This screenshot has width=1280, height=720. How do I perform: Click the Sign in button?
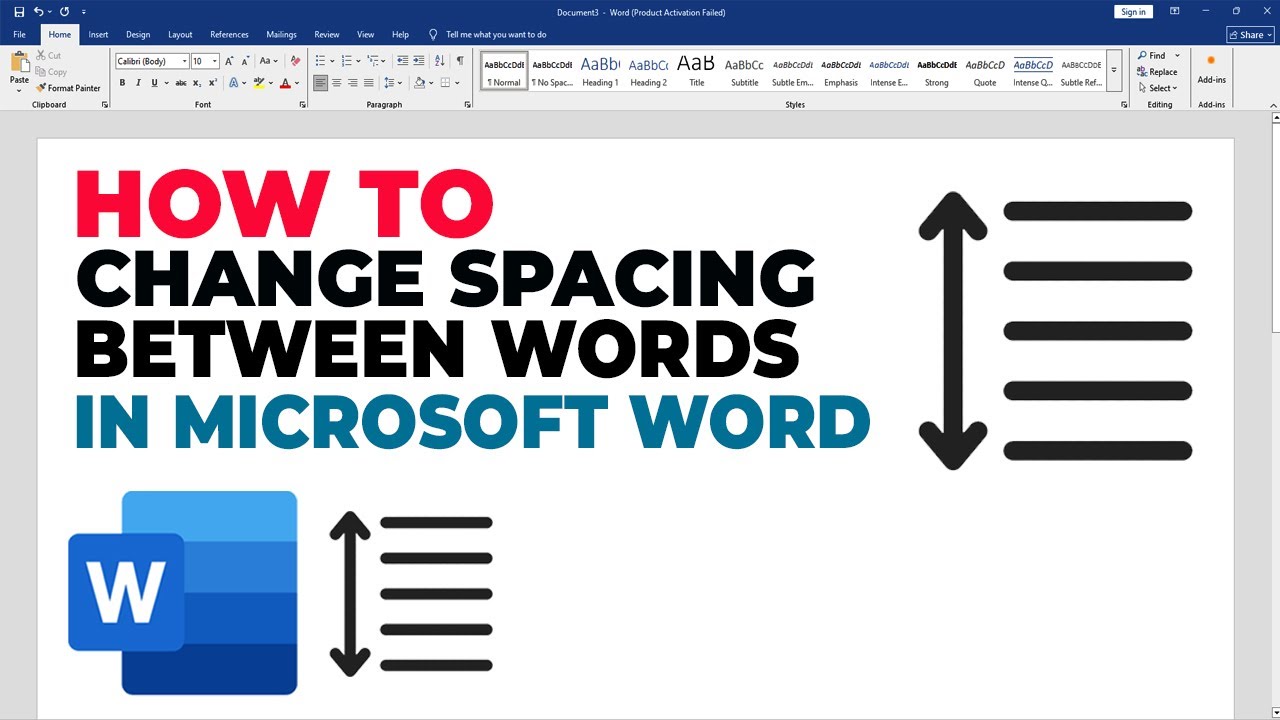pos(1133,12)
